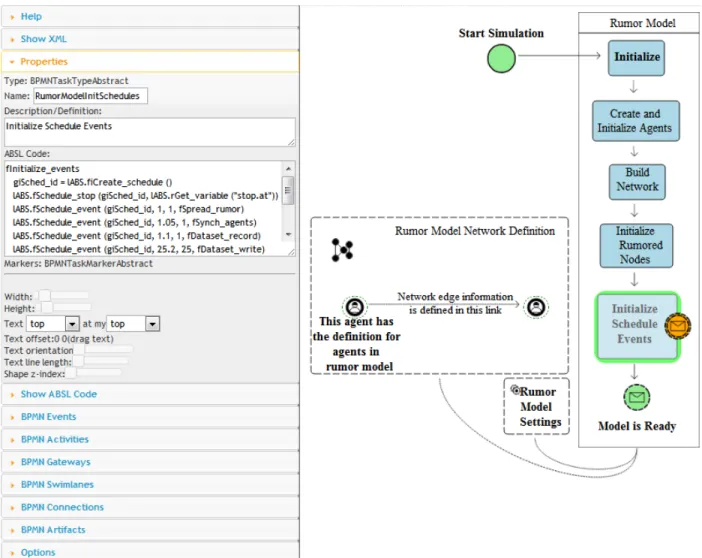This screenshot has height=558, width=702.
Task: Click the Rumor Model Network Definition title
Action: click(x=475, y=231)
